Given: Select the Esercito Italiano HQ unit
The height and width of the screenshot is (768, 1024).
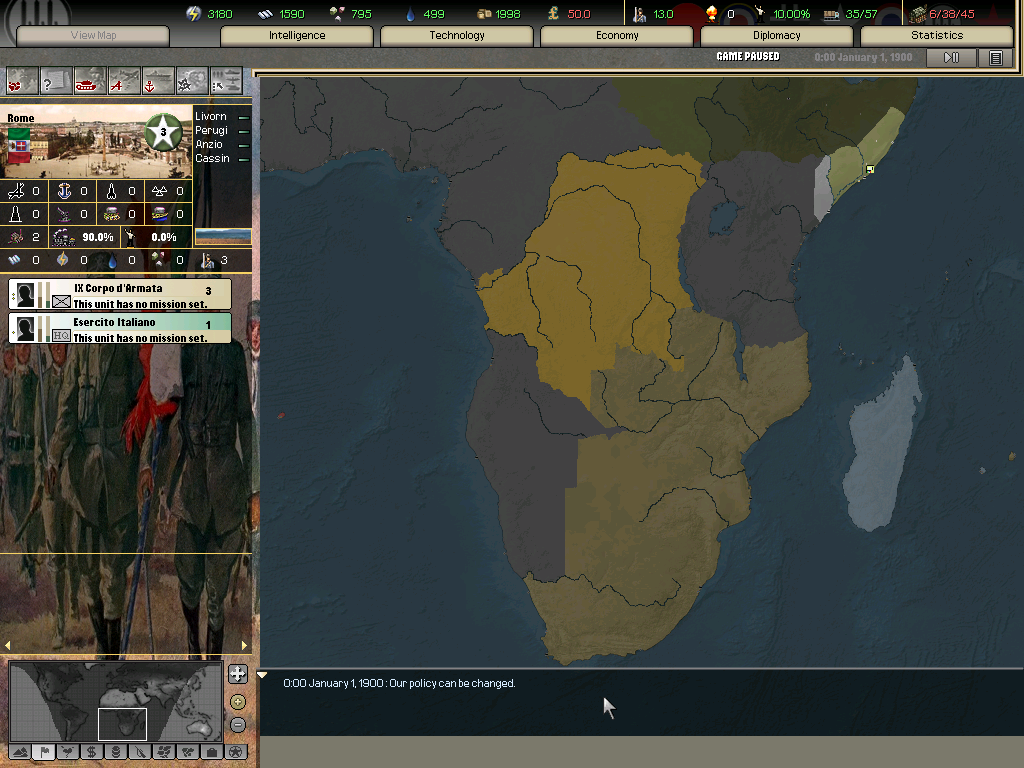Looking at the screenshot, I should click(x=120, y=329).
